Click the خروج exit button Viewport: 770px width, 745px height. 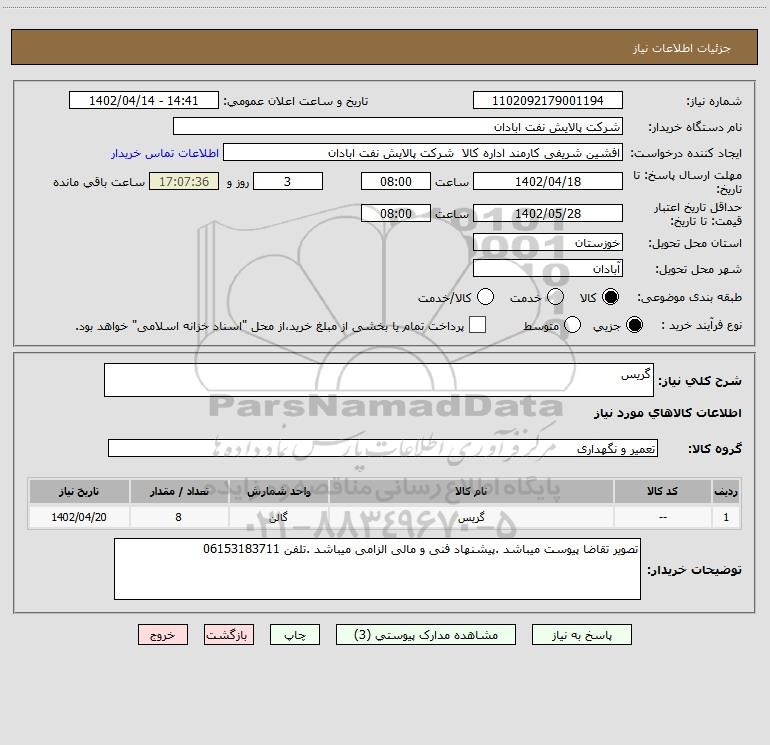[x=163, y=635]
